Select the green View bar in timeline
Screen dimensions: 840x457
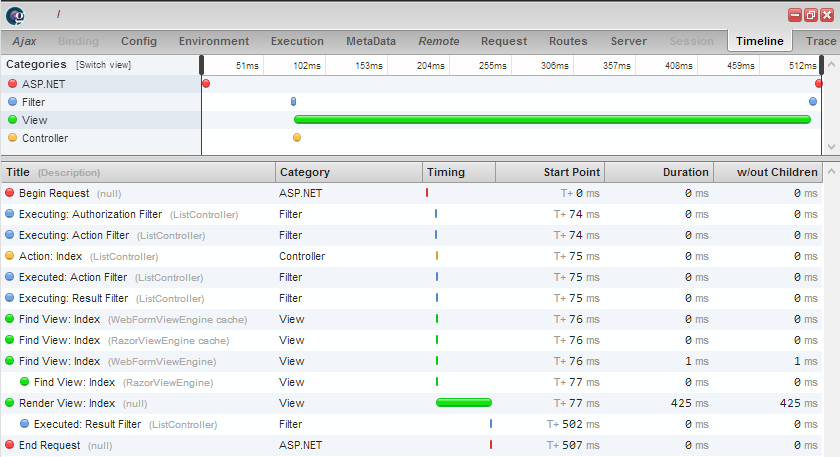551,120
